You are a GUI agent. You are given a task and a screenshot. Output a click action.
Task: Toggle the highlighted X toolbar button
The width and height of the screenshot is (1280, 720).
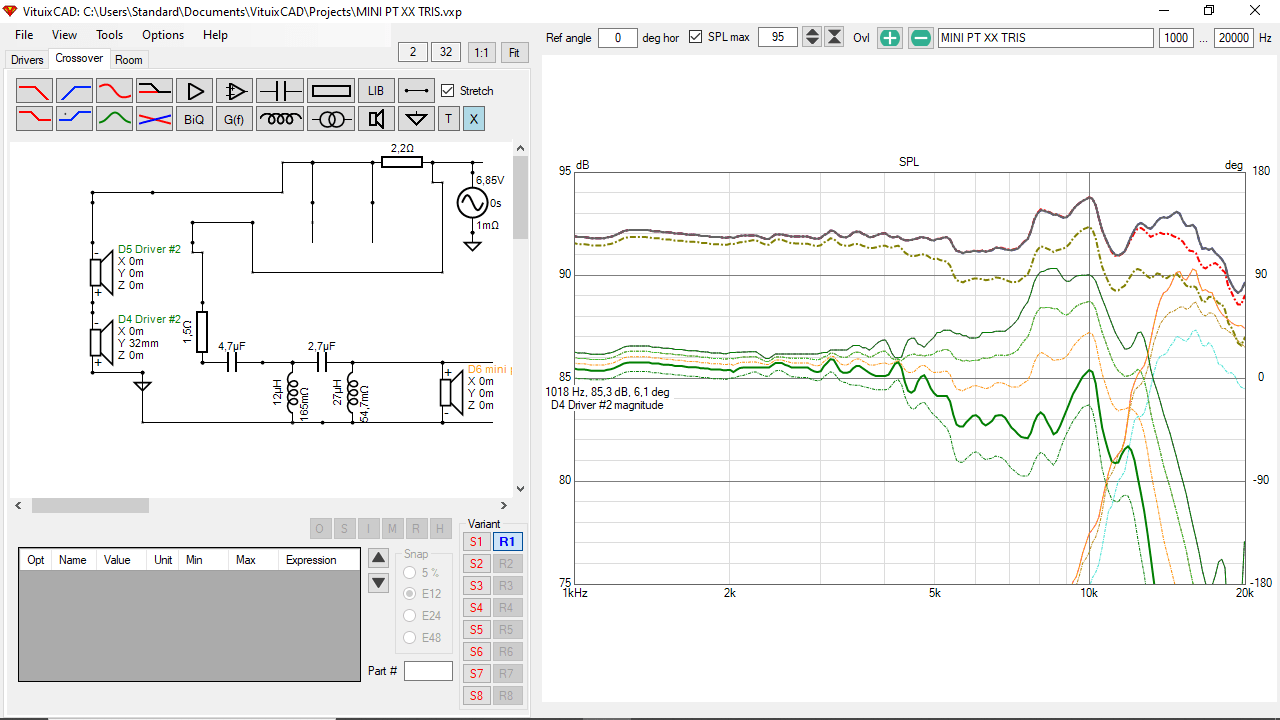(x=474, y=119)
